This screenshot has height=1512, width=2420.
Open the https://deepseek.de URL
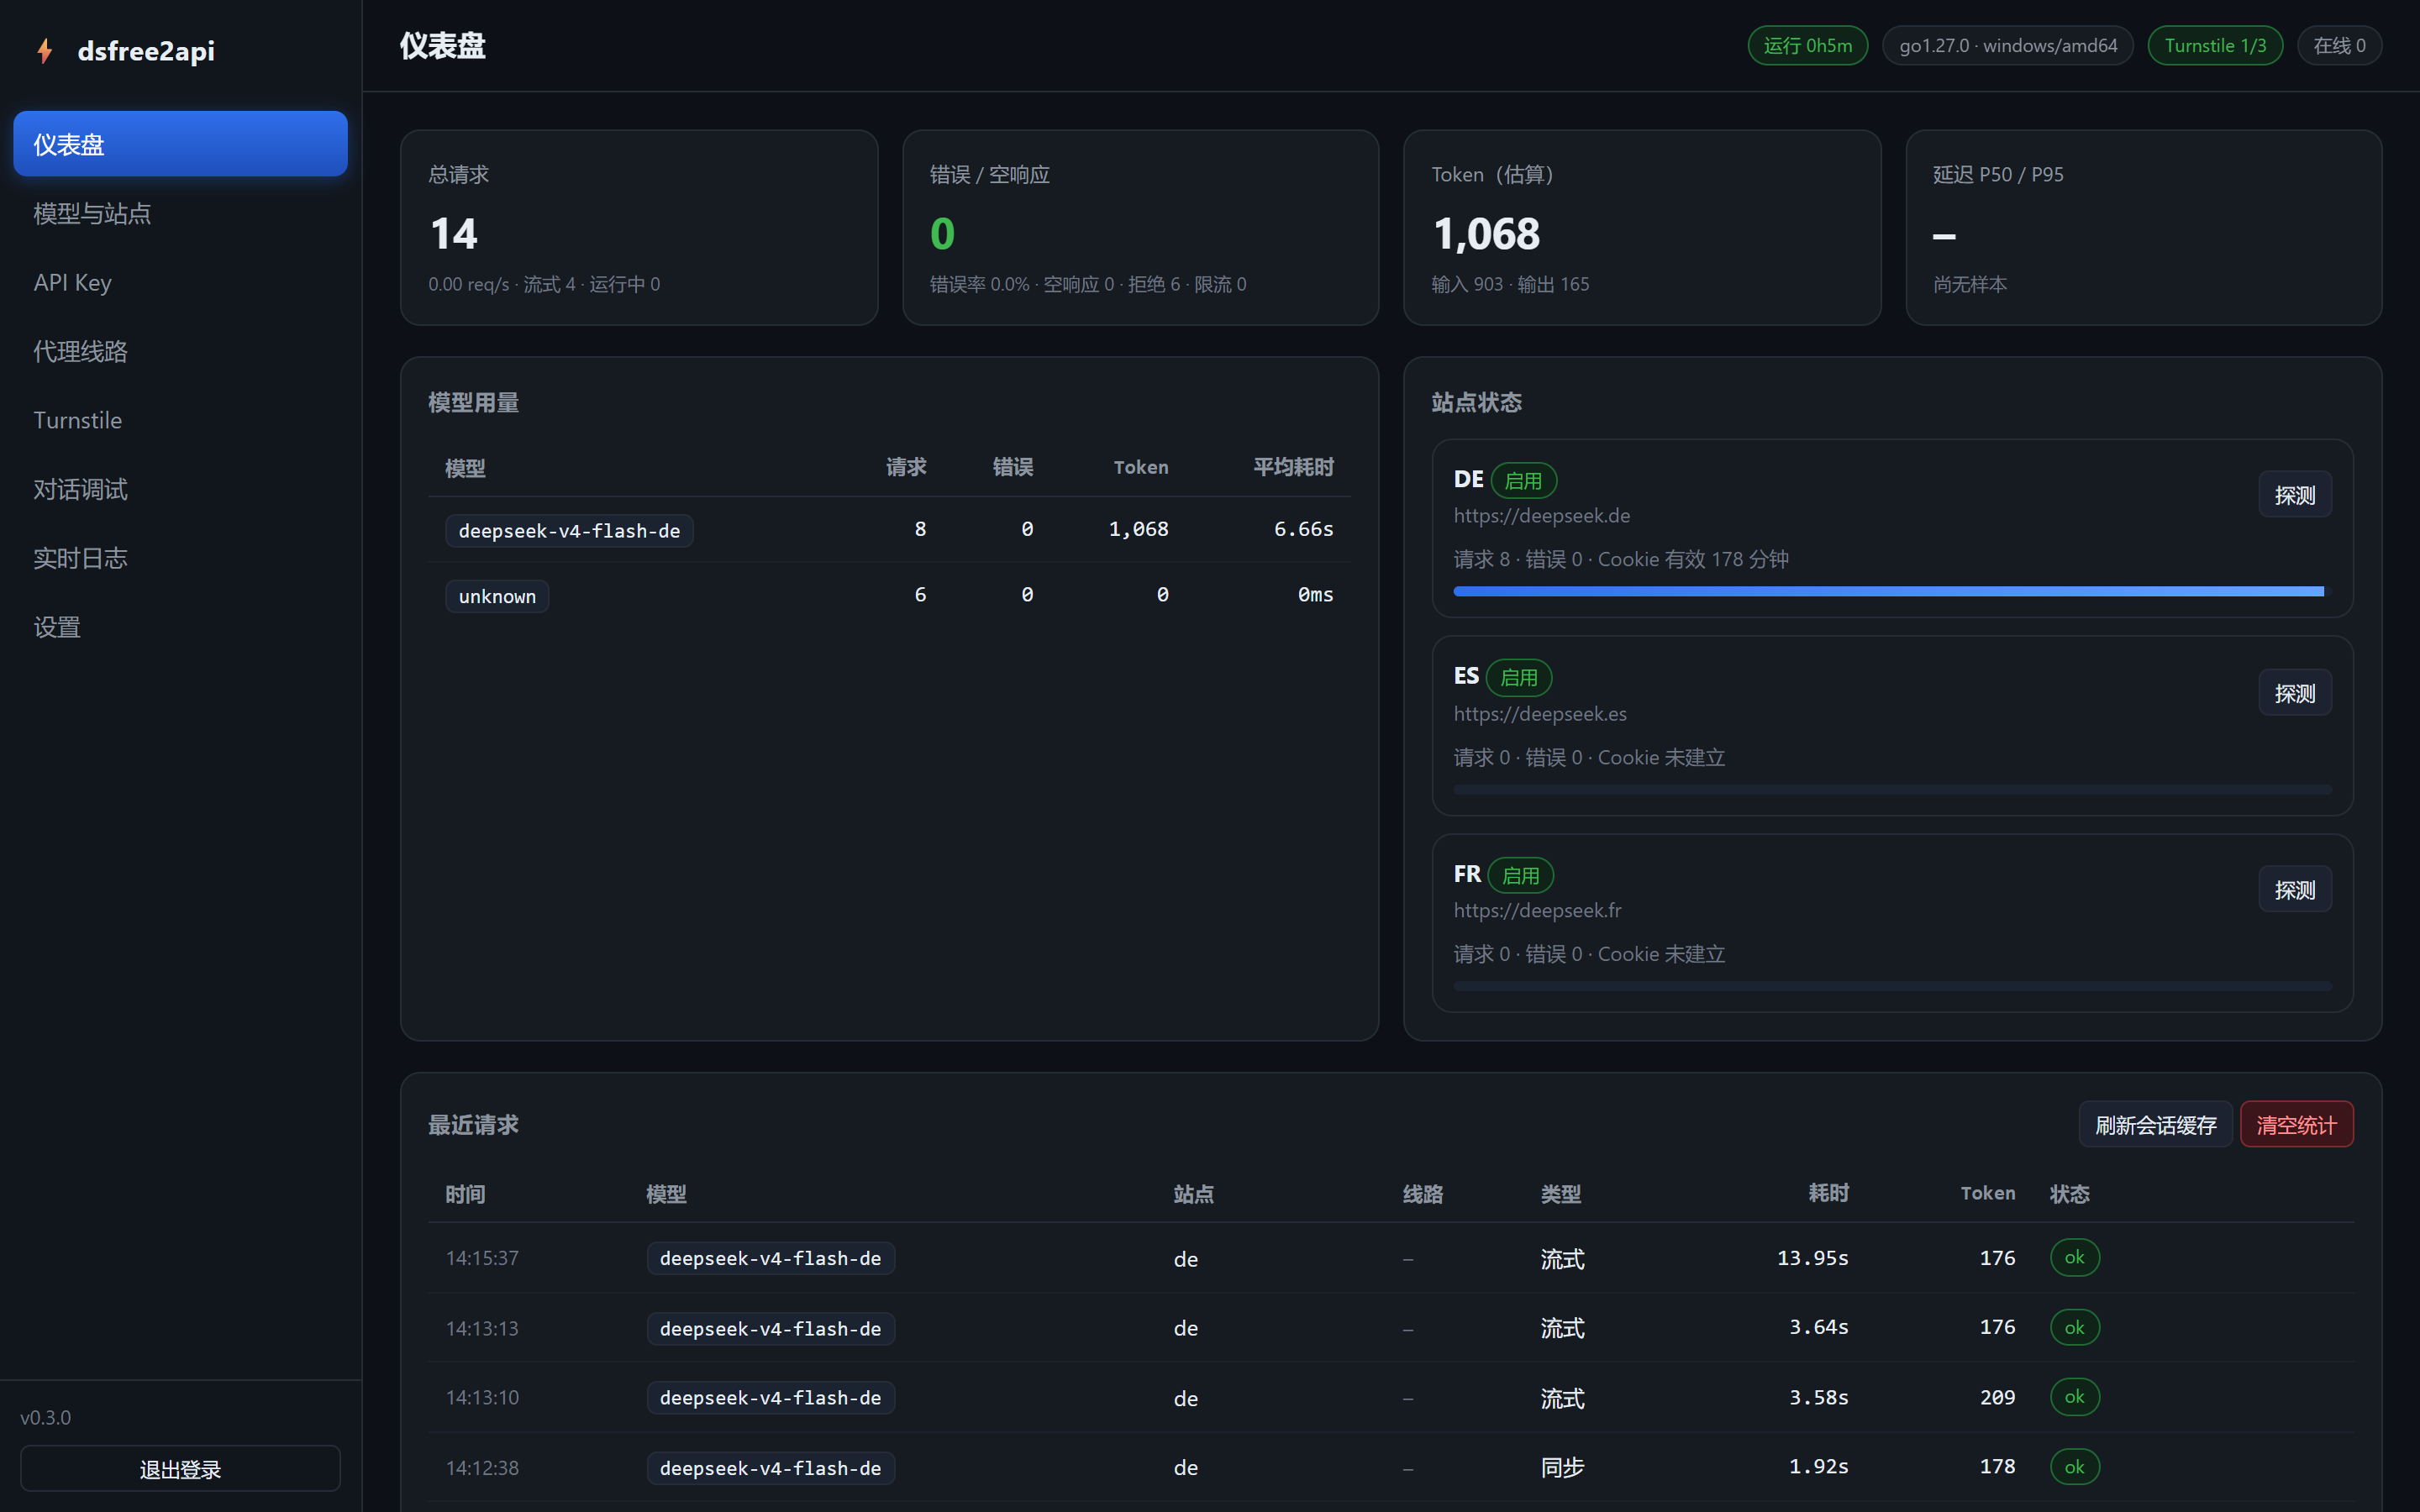point(1541,516)
